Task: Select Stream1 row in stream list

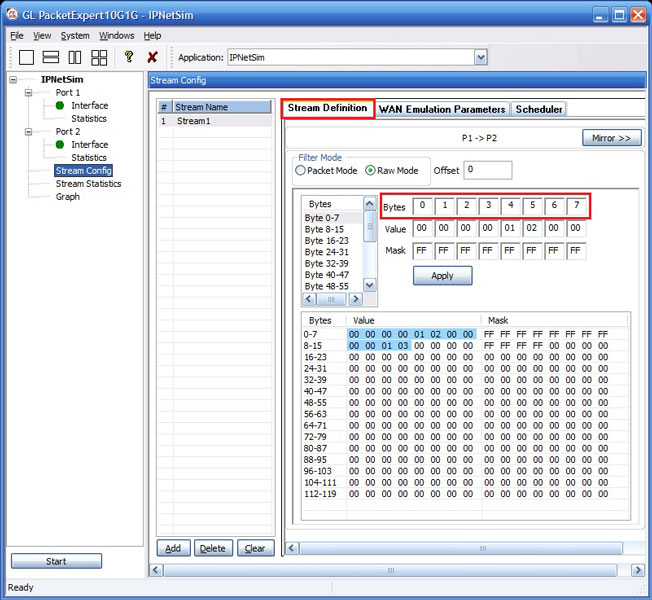Action: 215,121
